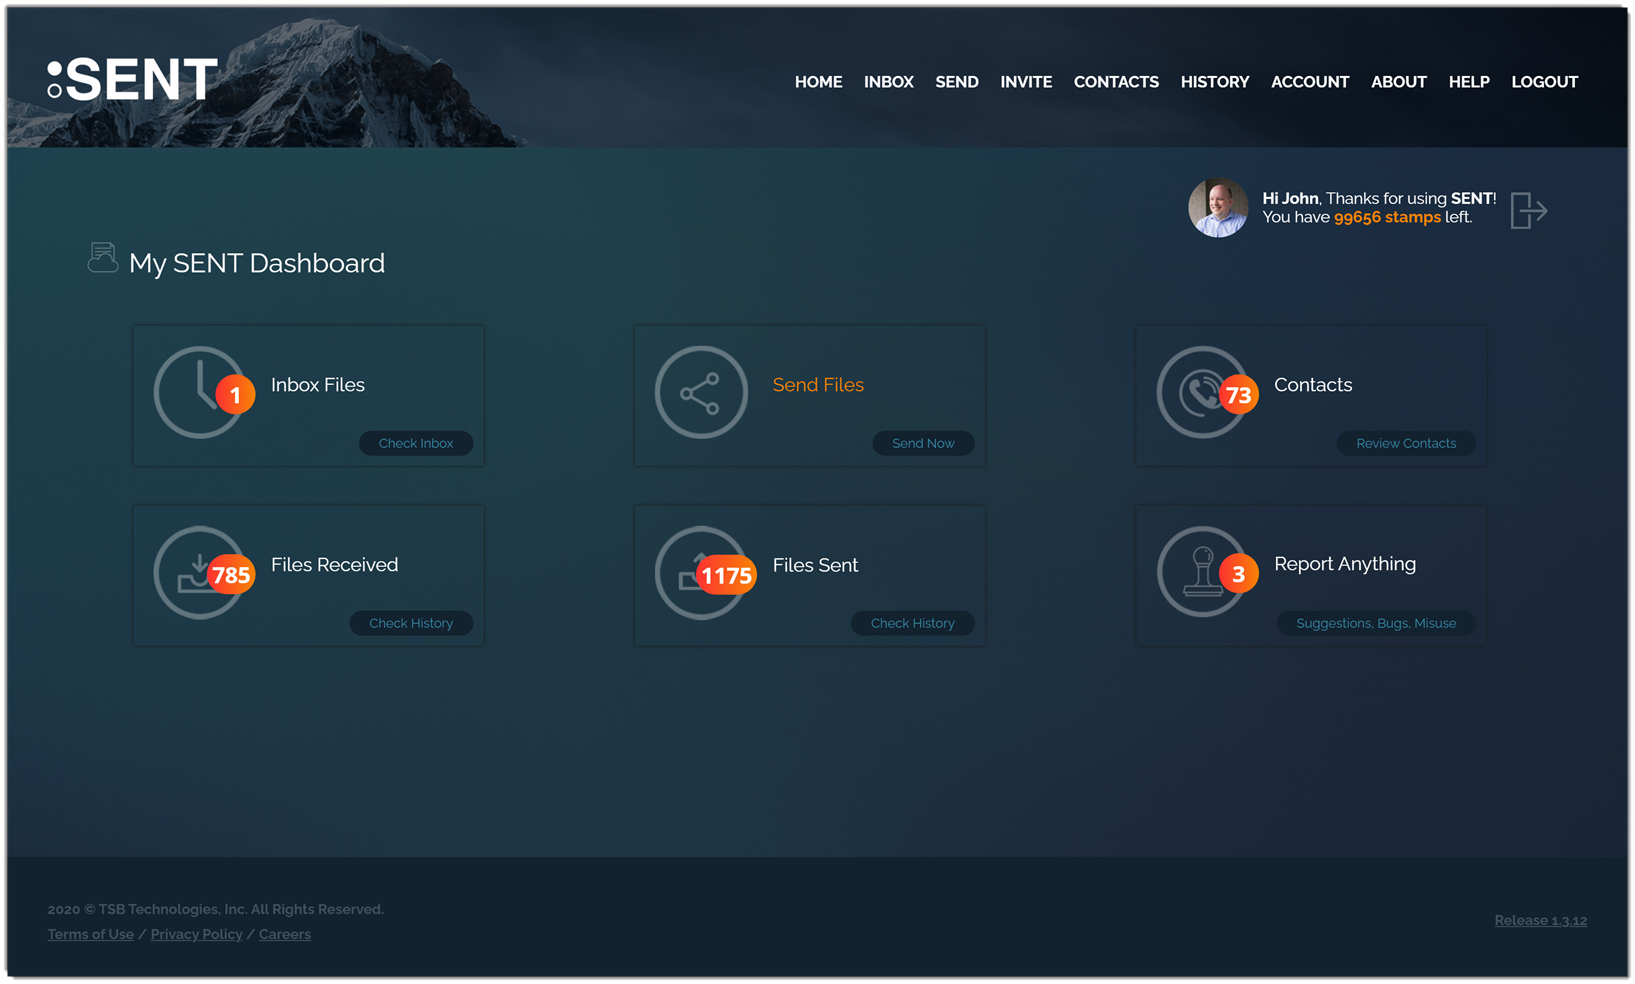Open the HELP page
Viewport: 1635px width, 984px height.
(x=1469, y=82)
